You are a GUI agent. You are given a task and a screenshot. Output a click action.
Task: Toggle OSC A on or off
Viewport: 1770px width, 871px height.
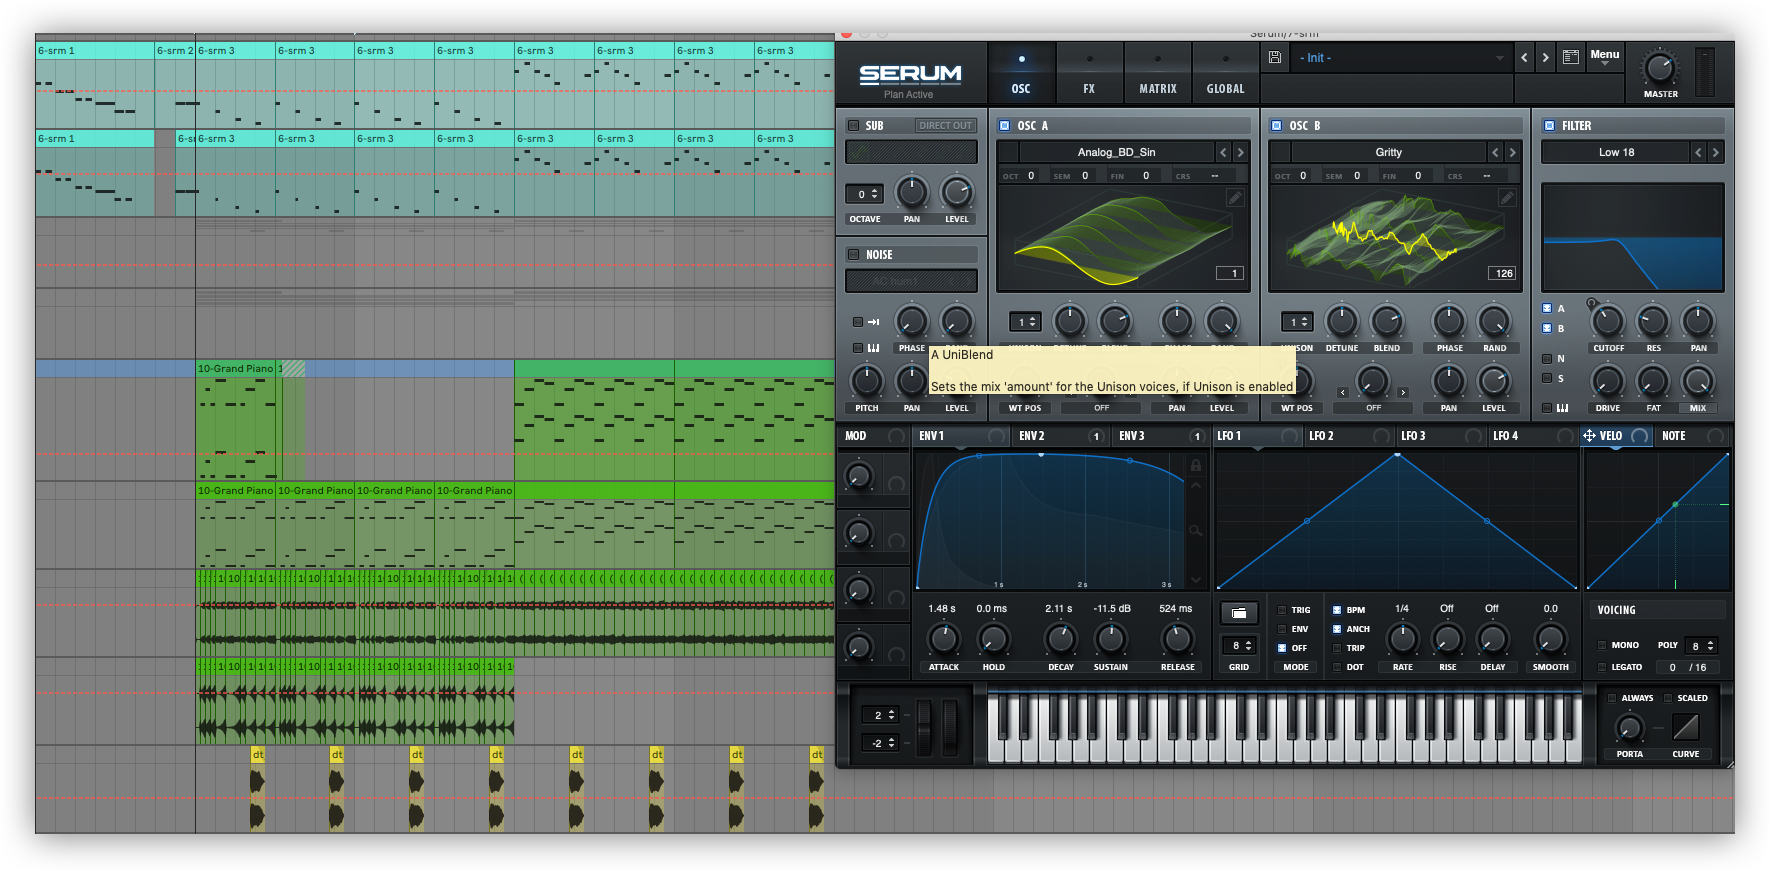(1005, 126)
